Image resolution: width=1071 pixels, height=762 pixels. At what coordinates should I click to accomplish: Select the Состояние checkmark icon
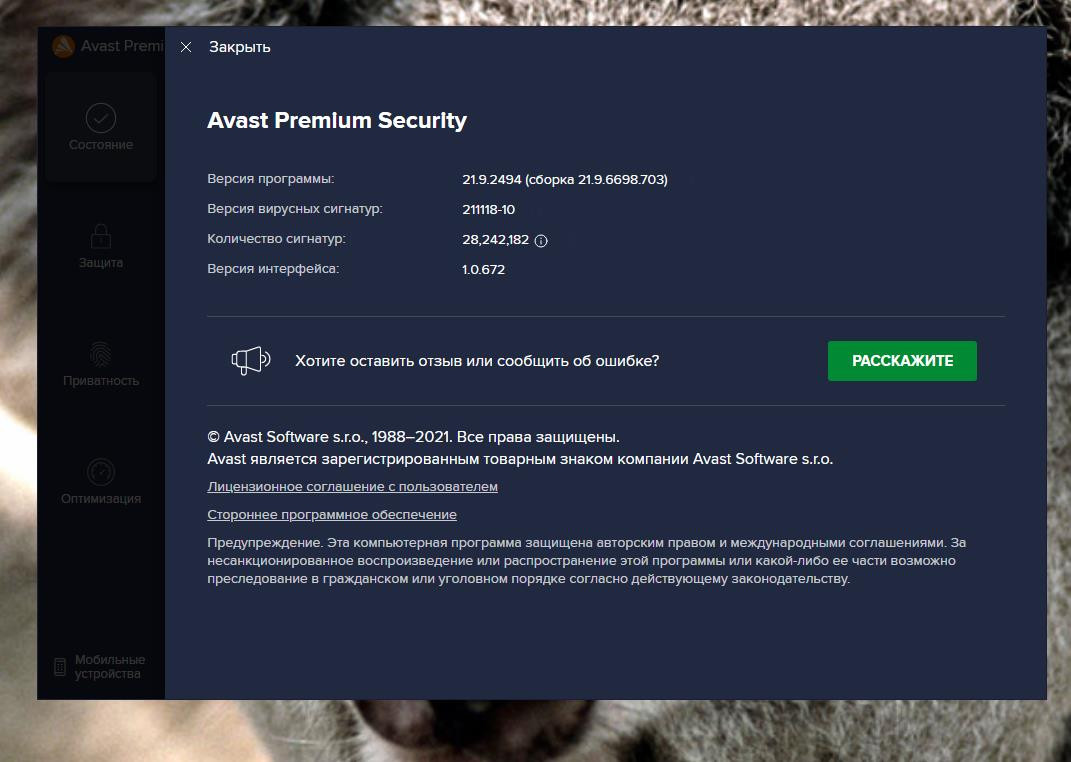coord(101,118)
